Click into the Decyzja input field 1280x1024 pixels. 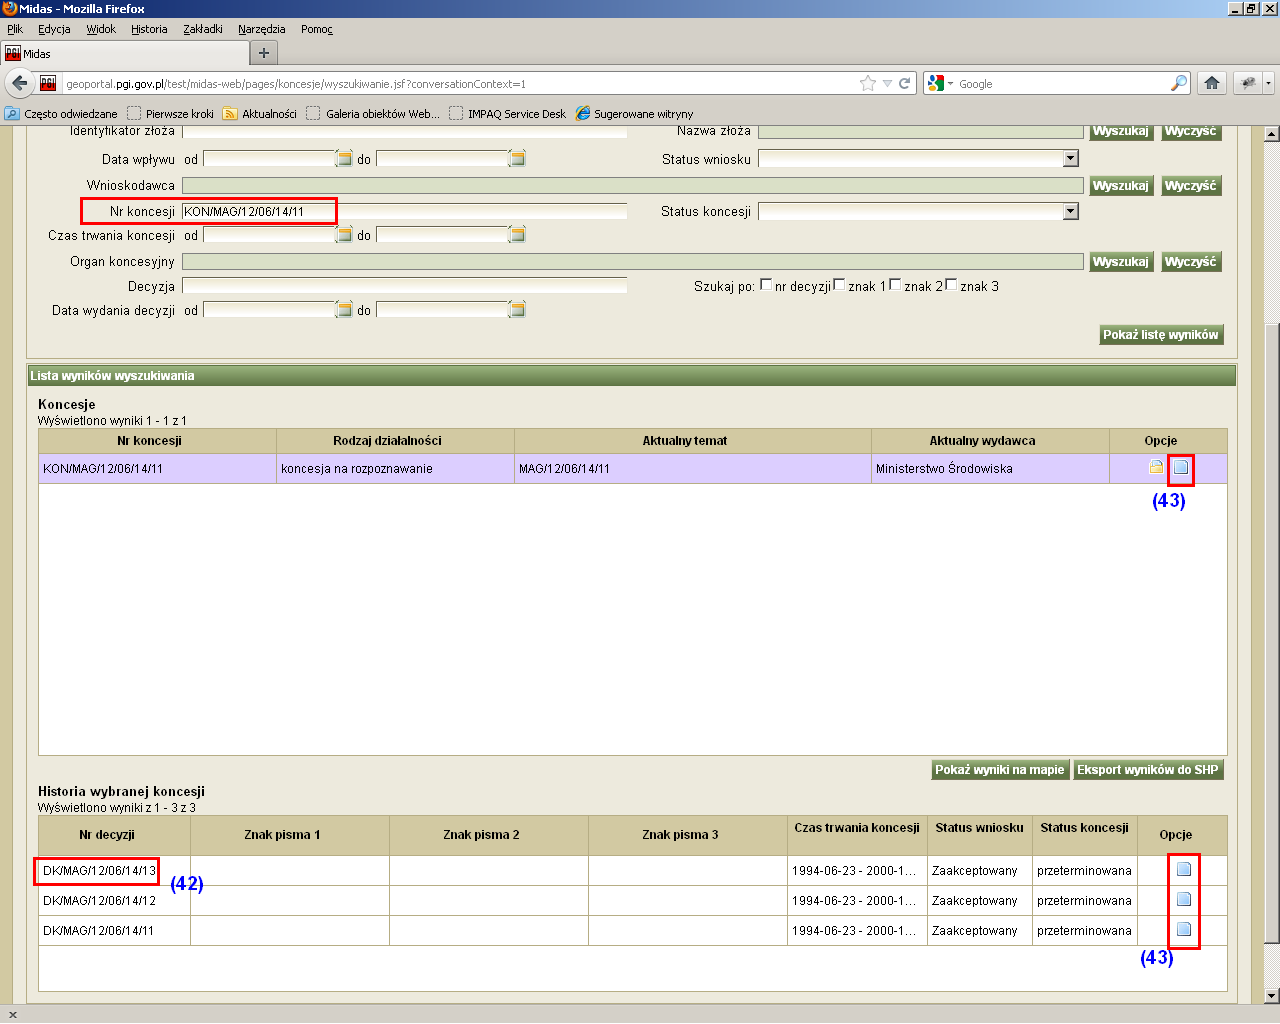click(x=404, y=286)
